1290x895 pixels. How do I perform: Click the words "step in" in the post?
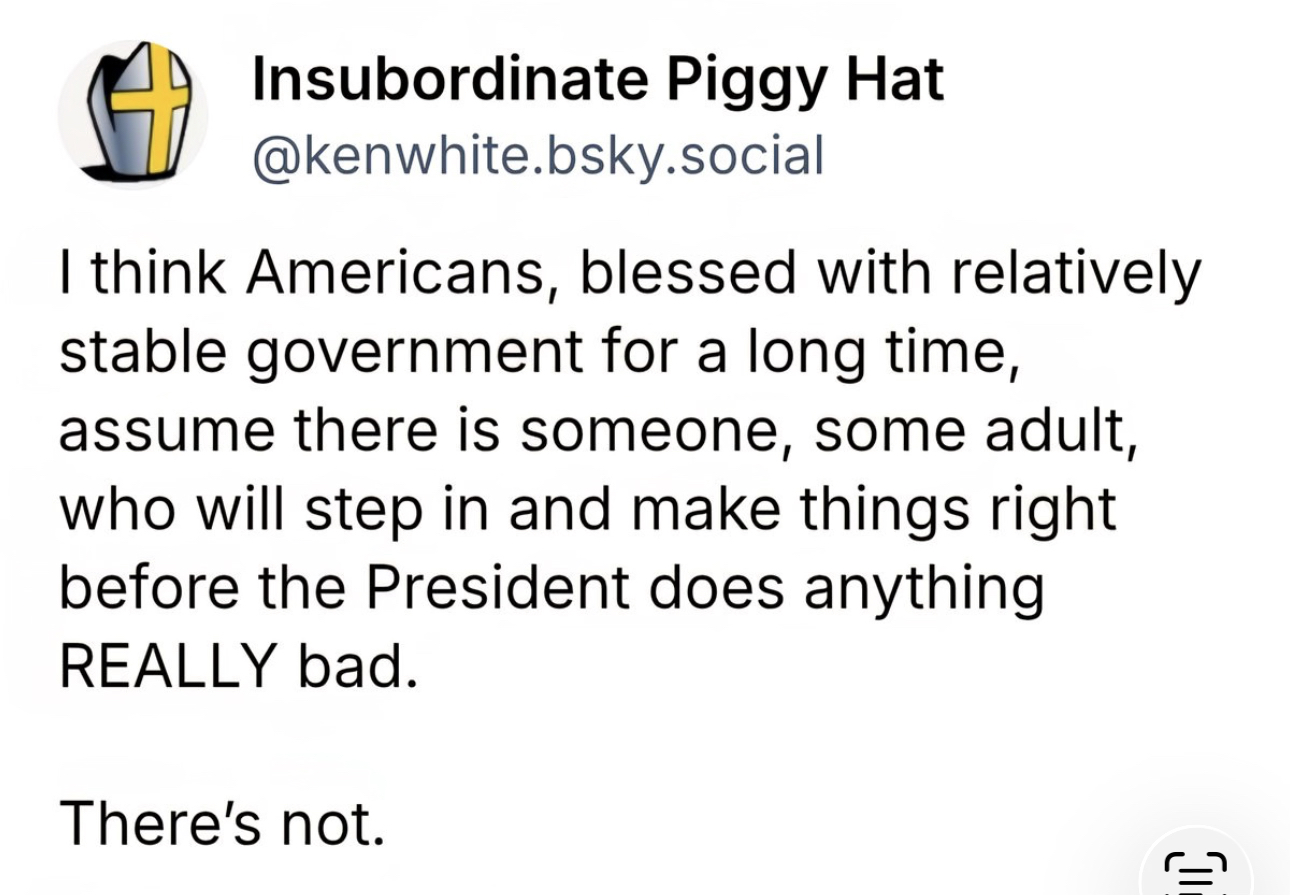(x=398, y=509)
